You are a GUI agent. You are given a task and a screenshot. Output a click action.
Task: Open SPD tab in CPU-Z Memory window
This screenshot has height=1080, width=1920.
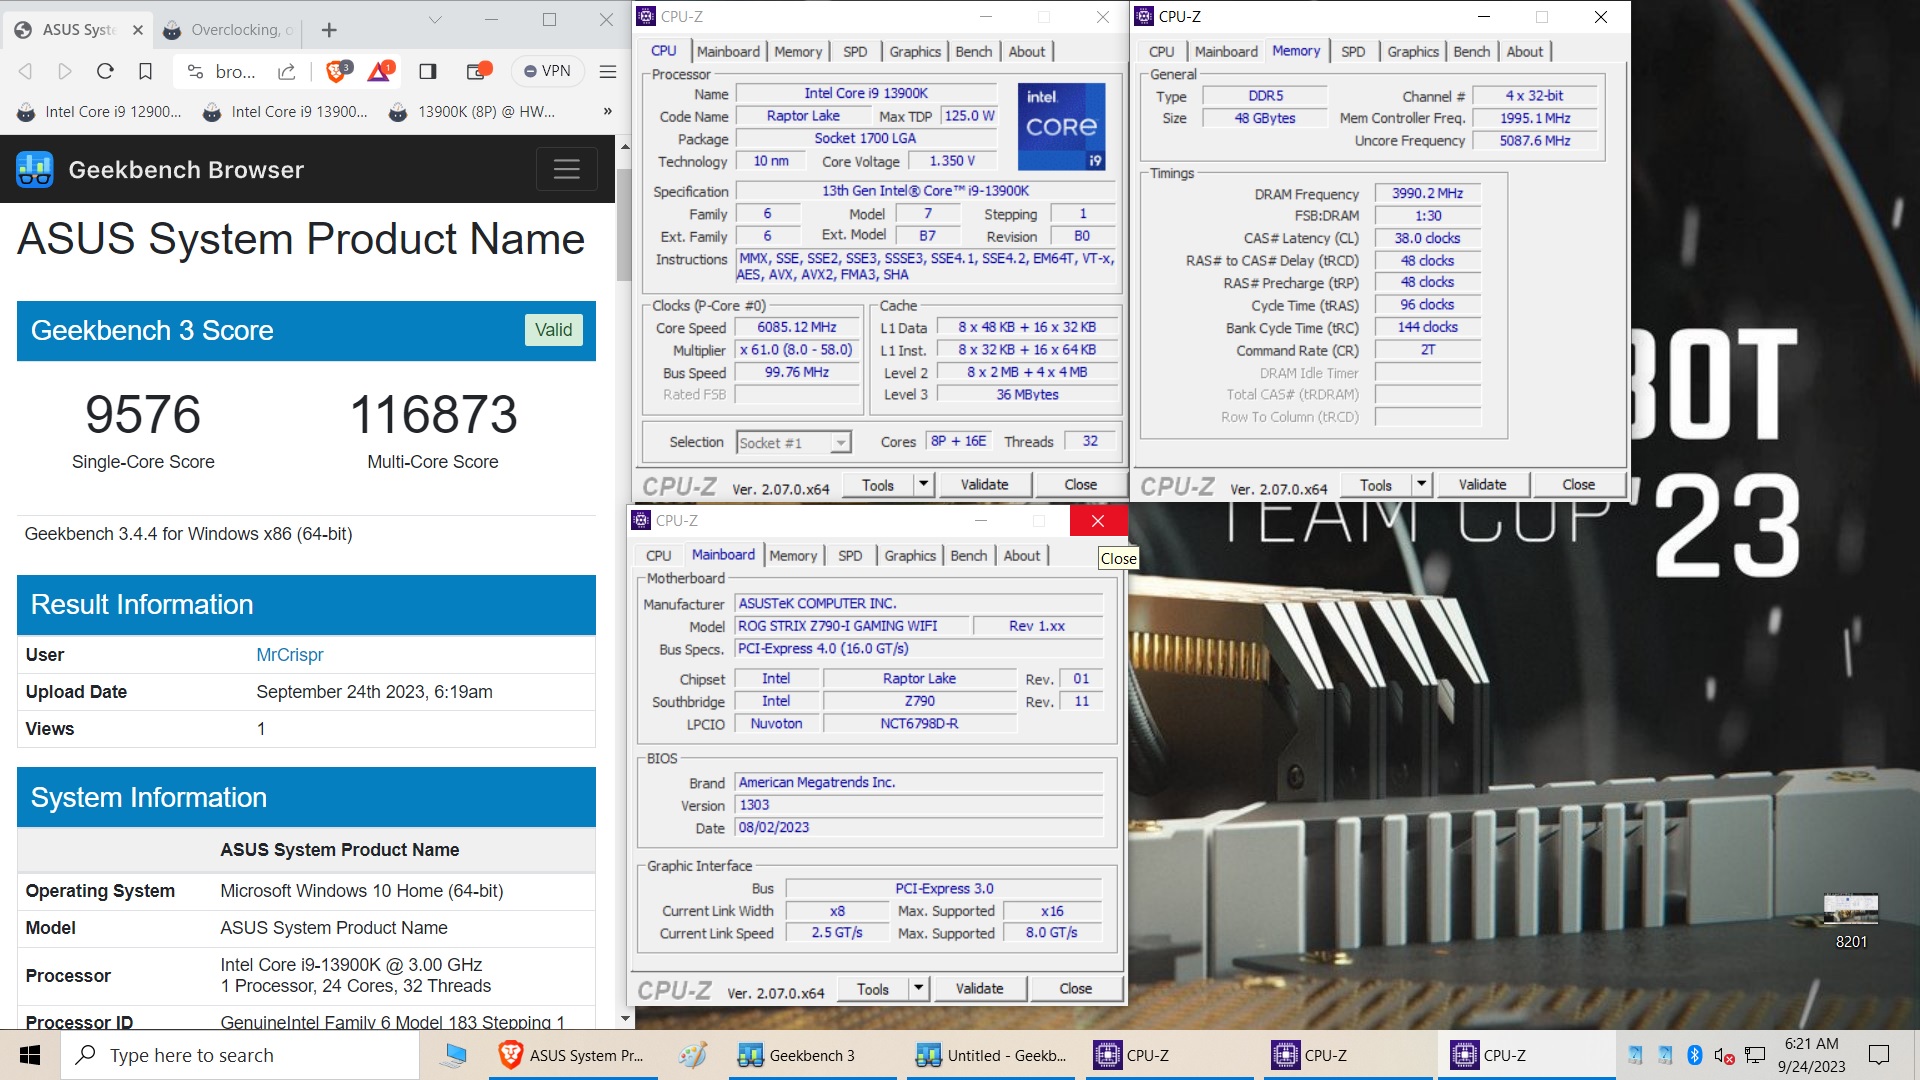[1353, 51]
